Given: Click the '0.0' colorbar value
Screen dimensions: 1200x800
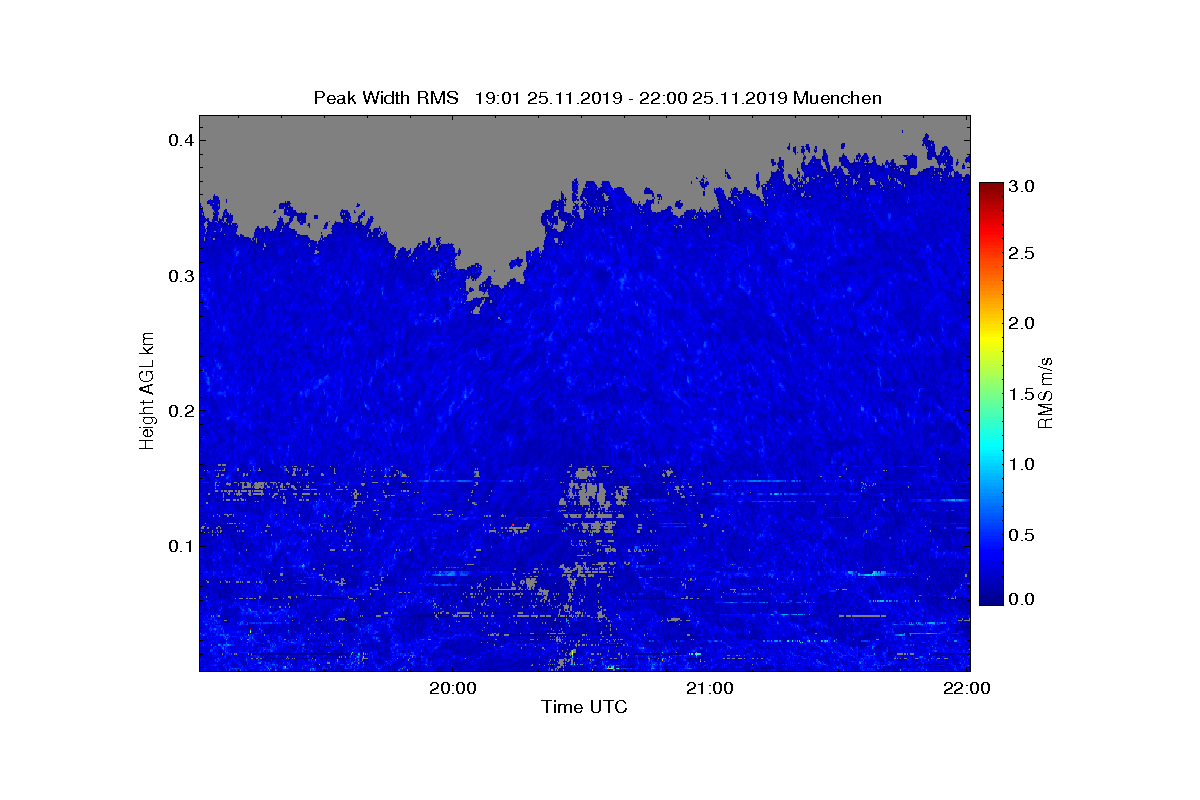Looking at the screenshot, I should coord(1021,599).
